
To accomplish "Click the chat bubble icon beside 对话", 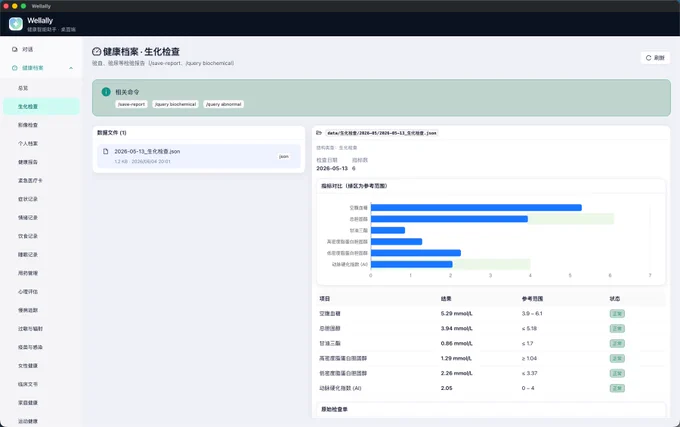I will click(15, 49).
